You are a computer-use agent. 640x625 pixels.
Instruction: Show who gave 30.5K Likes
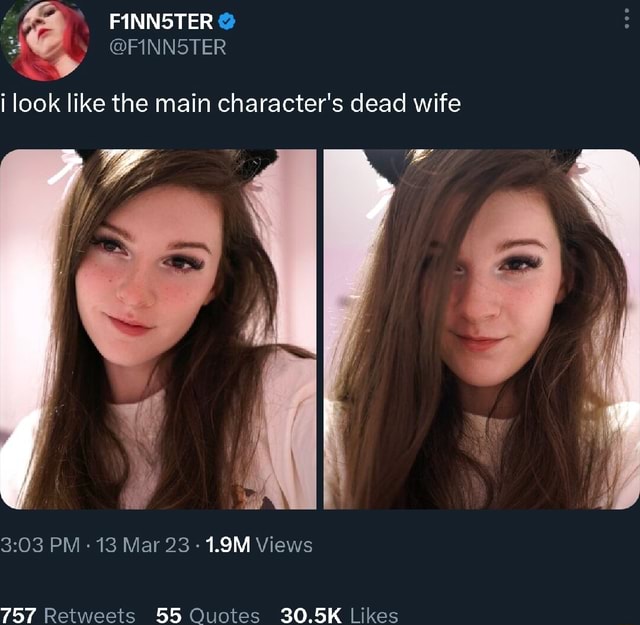(x=339, y=615)
